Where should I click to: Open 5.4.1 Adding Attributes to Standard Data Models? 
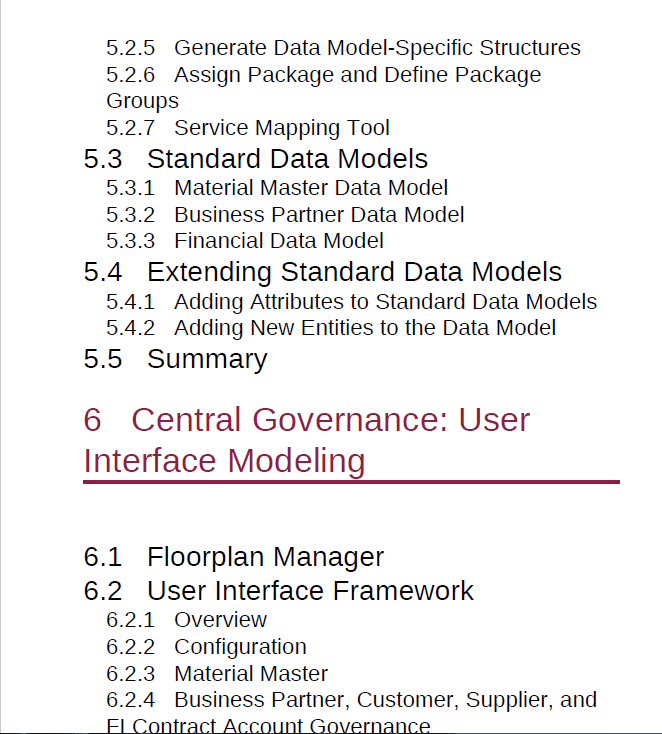tap(352, 302)
